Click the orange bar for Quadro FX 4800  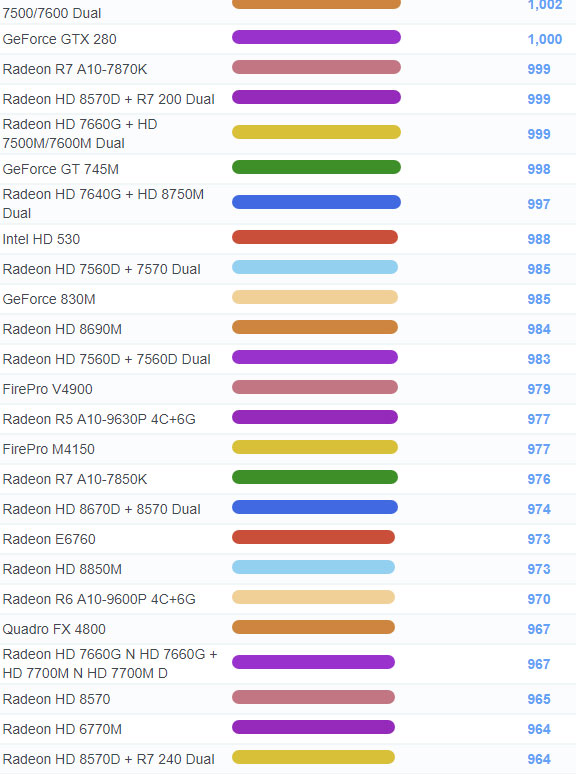click(313, 627)
